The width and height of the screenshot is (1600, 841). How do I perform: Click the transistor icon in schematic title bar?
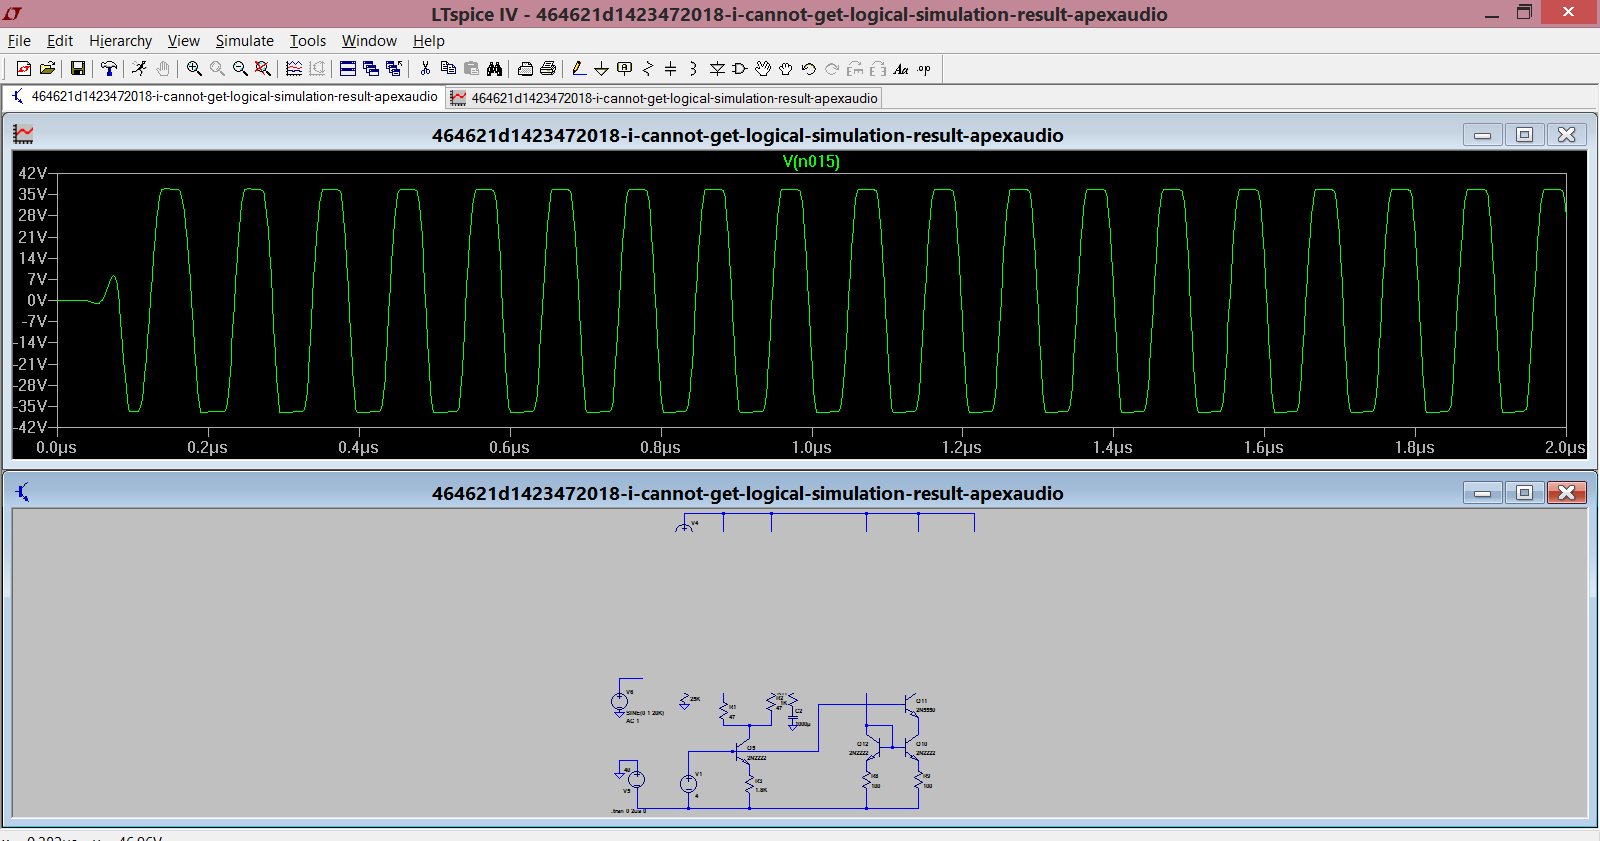coord(23,492)
